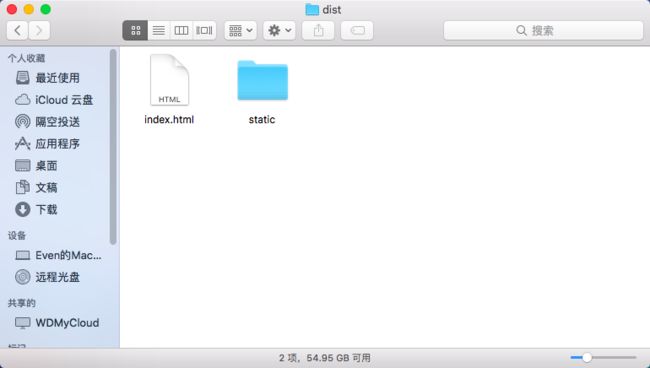Open the arrange items dropdown
Viewport: 650px width, 368px height.
coord(241,30)
